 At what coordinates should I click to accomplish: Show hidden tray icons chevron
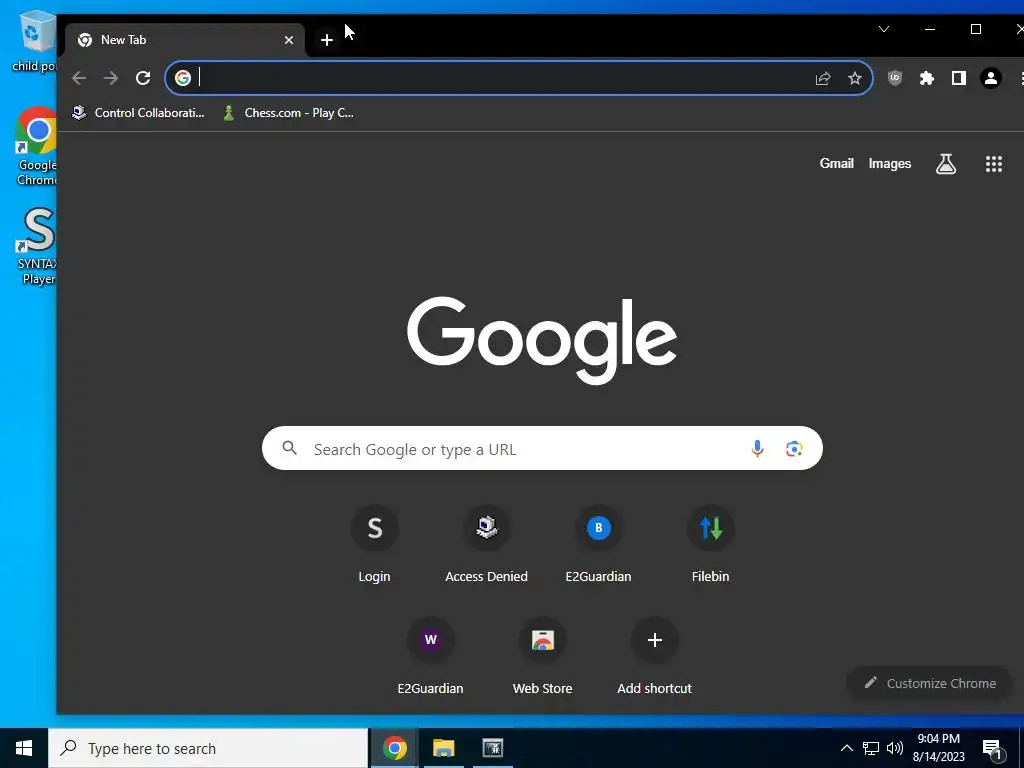846,748
